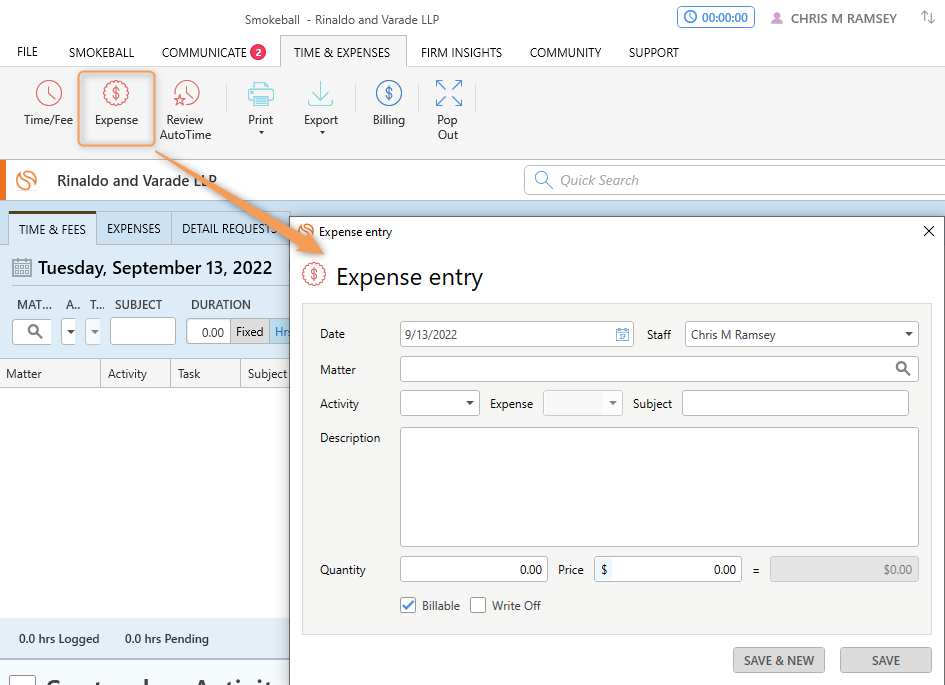Viewport: 945px width, 685px height.
Task: Click the Matter column header
Action: click(x=50, y=374)
